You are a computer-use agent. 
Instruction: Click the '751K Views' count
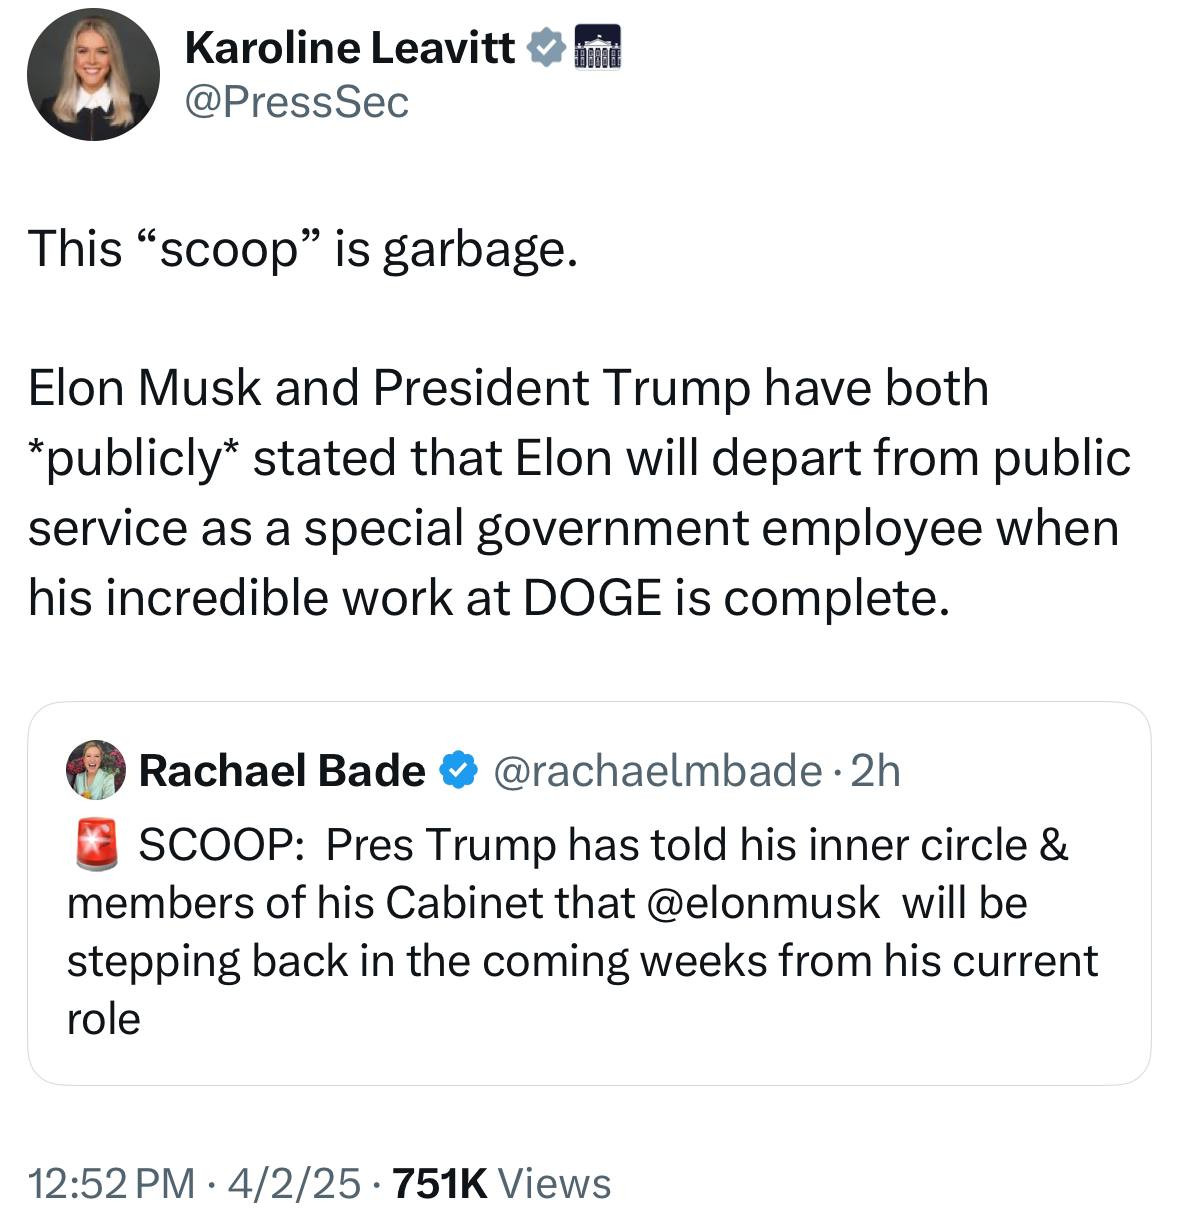(x=502, y=1184)
